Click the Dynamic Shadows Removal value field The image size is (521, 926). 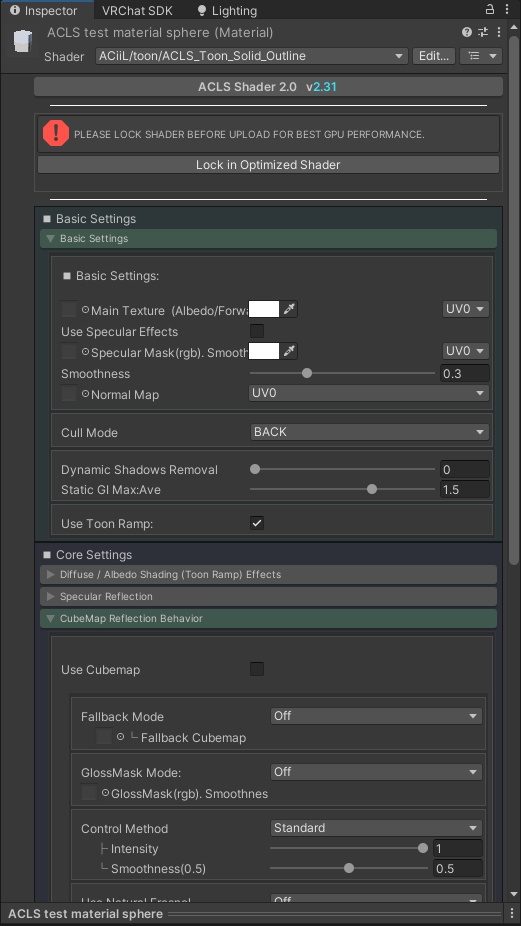click(465, 469)
